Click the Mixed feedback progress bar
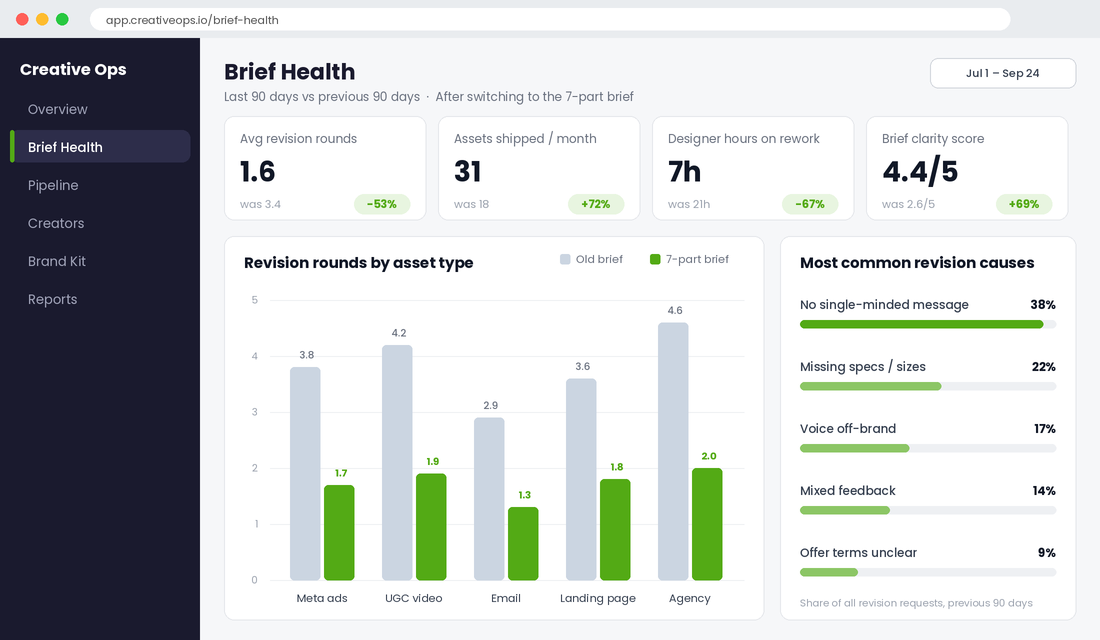Image resolution: width=1100 pixels, height=640 pixels. click(x=927, y=510)
